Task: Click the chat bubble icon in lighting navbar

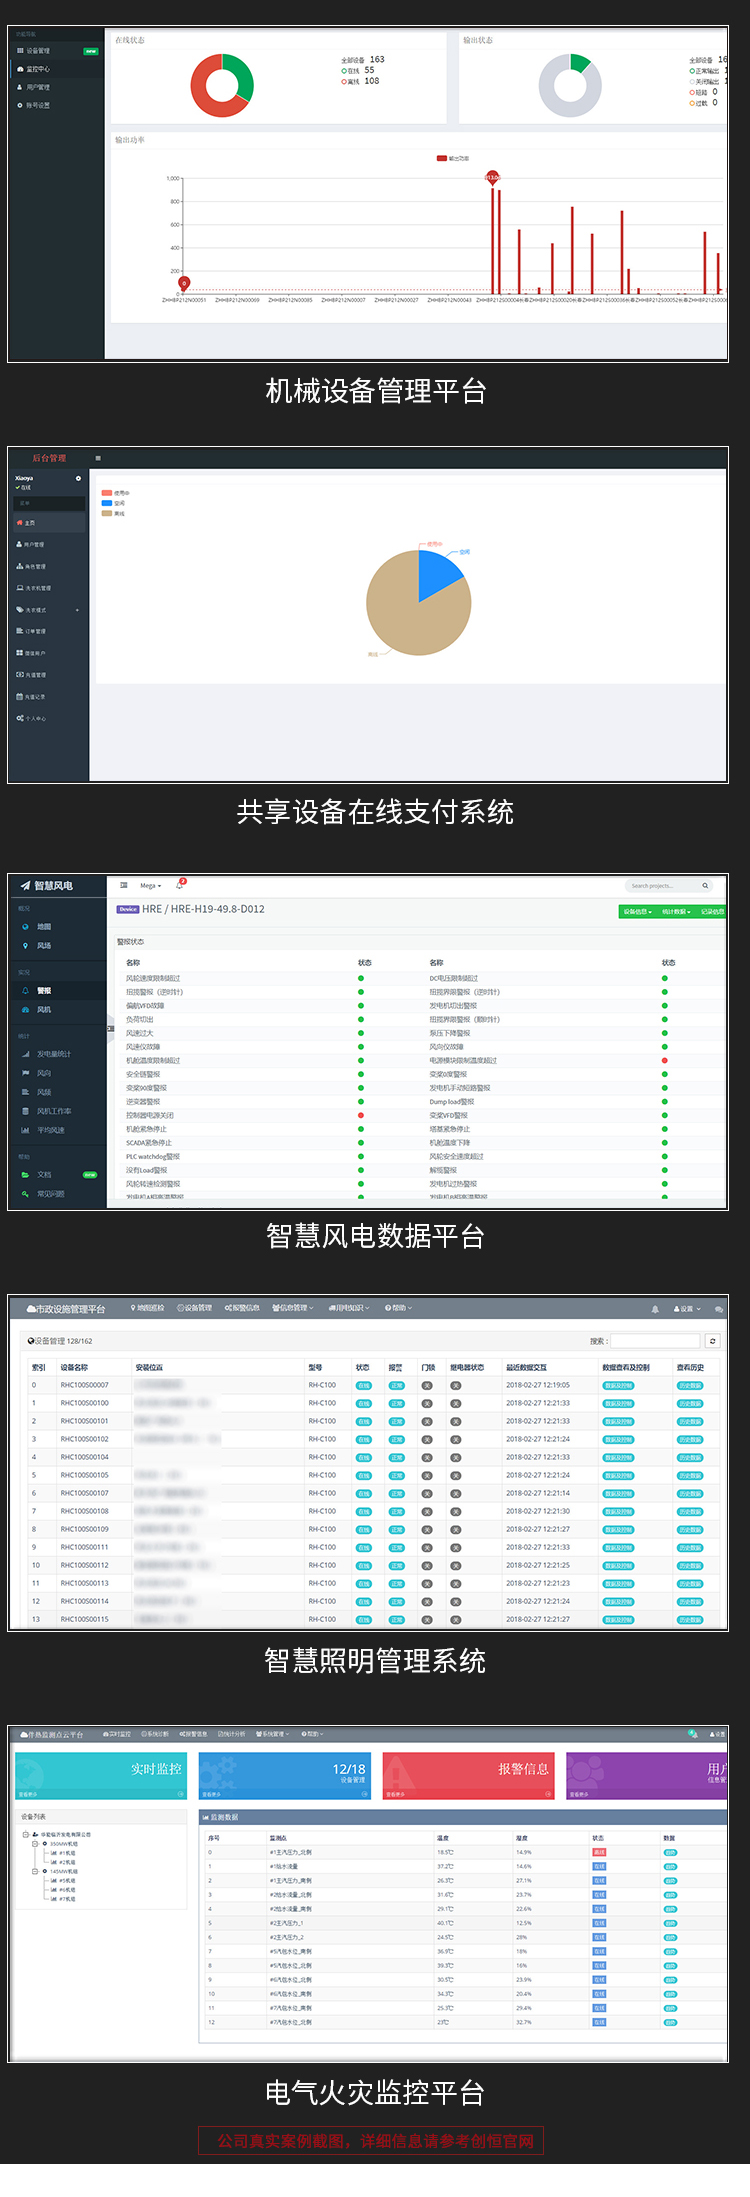Action: coord(719,1308)
